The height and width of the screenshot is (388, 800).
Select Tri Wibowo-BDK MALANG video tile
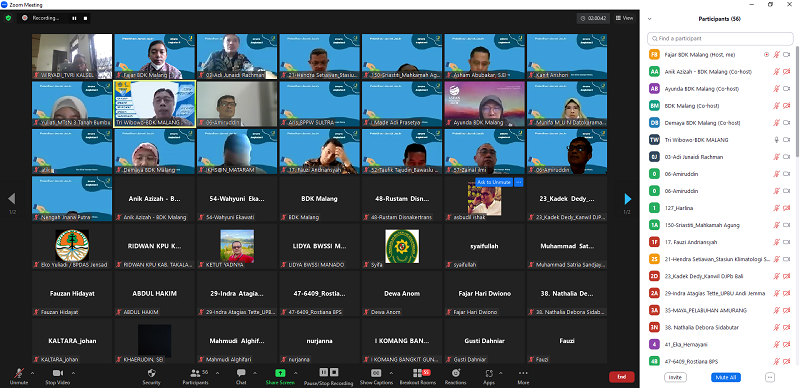pyautogui.click(x=155, y=104)
